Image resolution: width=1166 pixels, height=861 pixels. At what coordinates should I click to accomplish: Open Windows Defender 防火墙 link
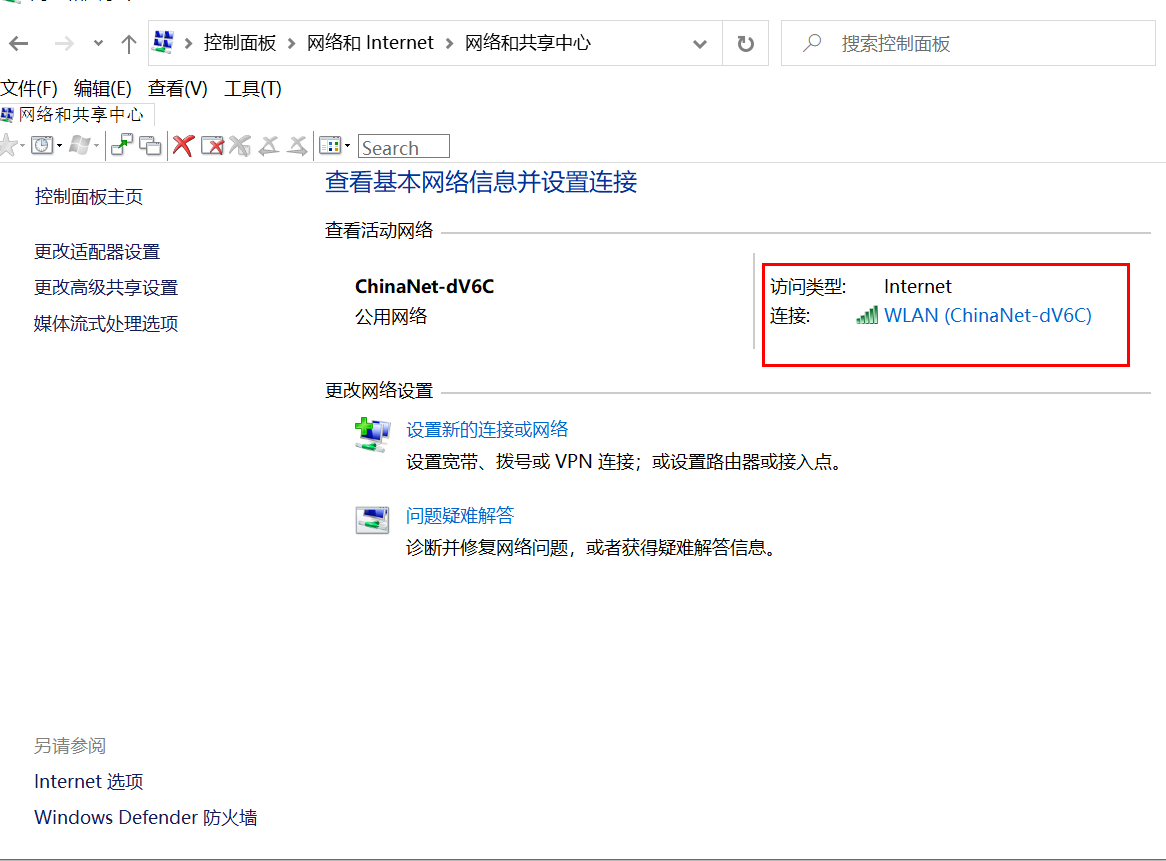click(146, 818)
